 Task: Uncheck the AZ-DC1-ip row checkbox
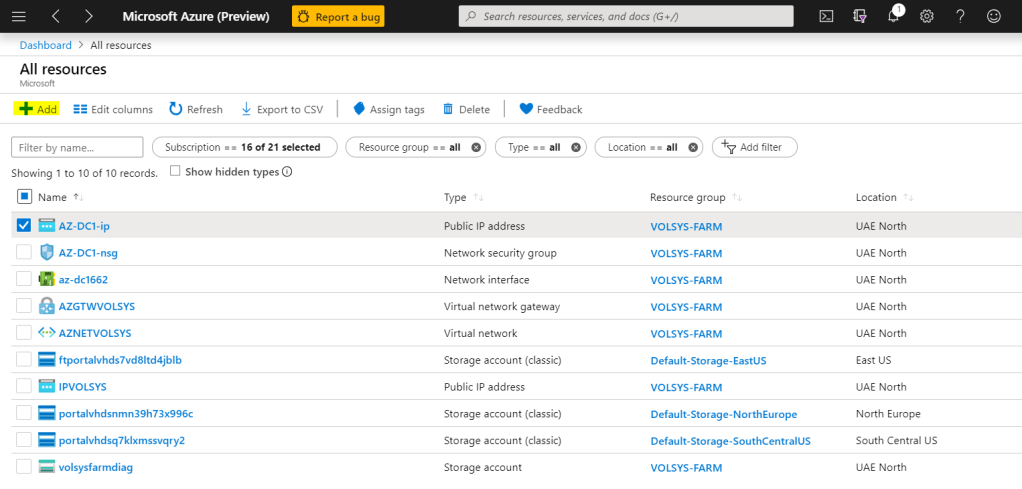pos(24,226)
